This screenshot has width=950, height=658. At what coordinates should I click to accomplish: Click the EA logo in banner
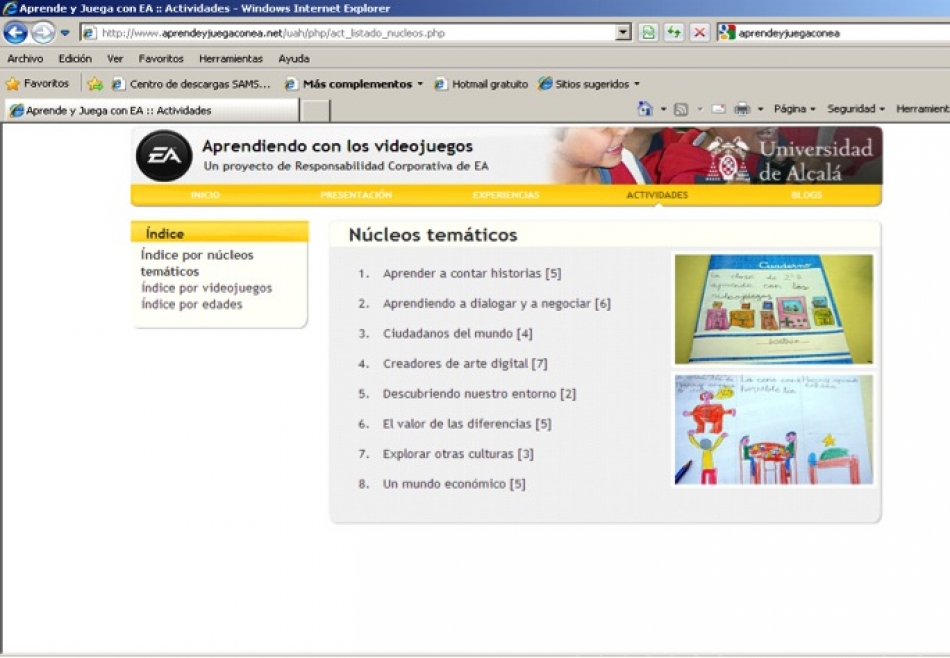coord(164,156)
